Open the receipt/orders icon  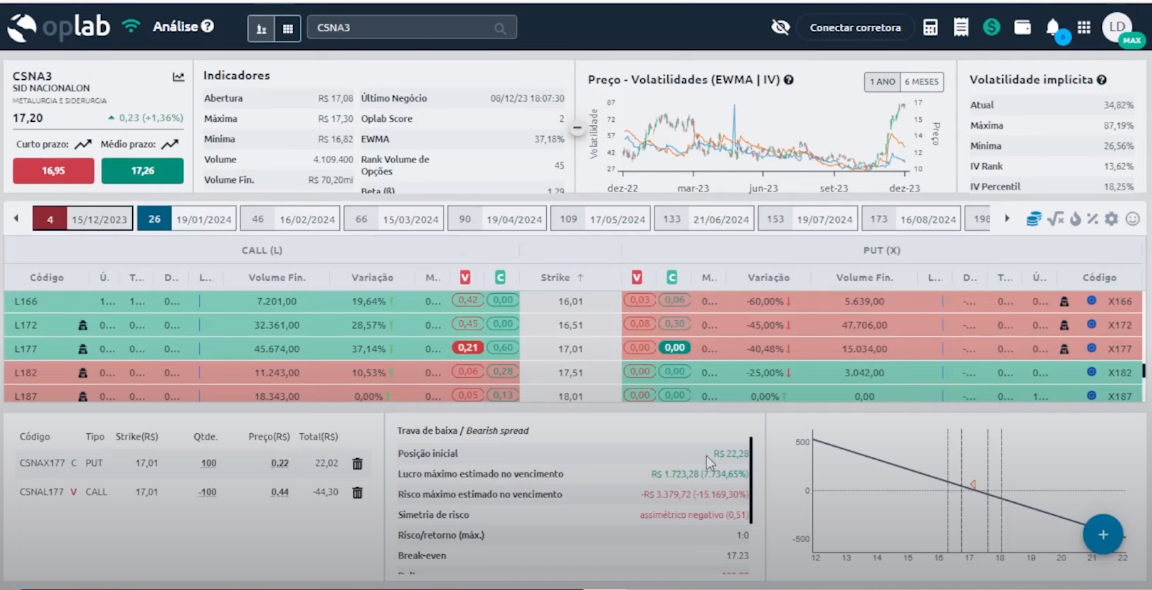point(961,28)
